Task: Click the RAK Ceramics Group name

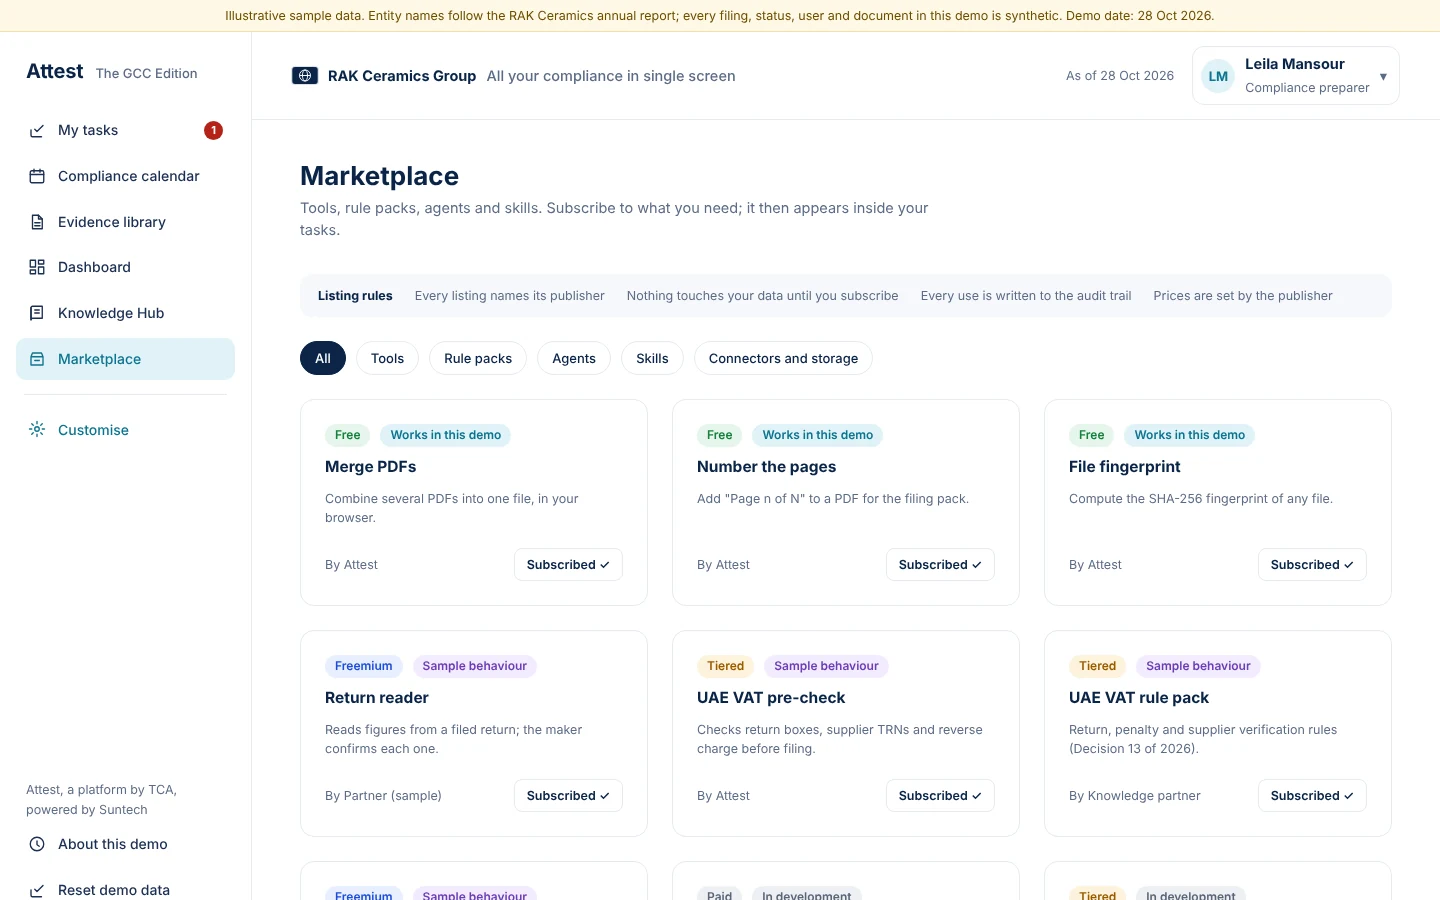Action: pyautogui.click(x=402, y=76)
